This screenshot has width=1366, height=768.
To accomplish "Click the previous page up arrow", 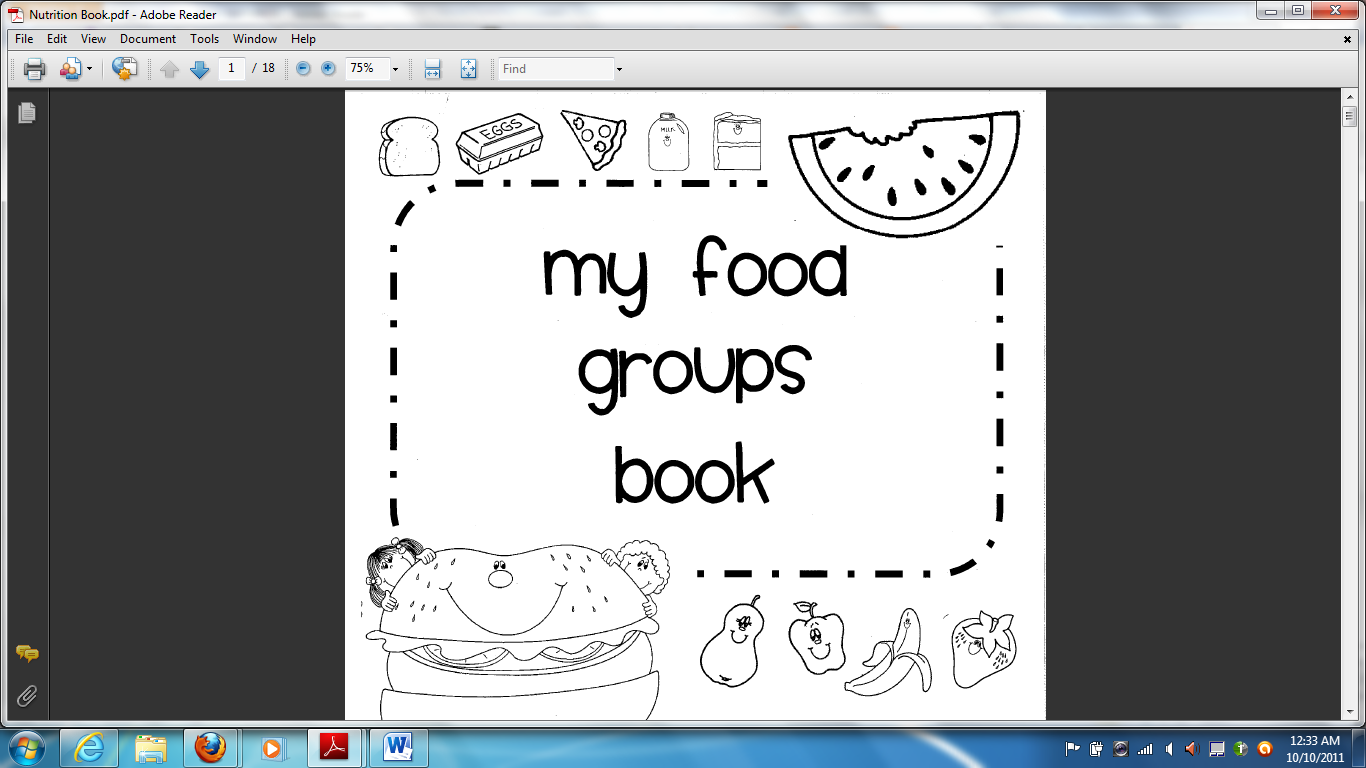I will [169, 69].
